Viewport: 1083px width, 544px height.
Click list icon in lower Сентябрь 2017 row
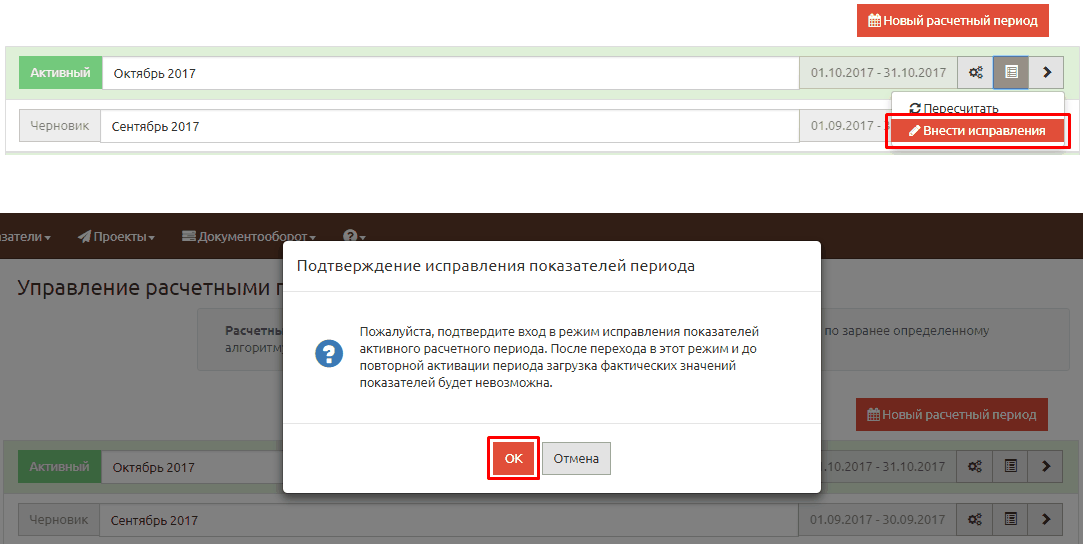[x=1010, y=519]
